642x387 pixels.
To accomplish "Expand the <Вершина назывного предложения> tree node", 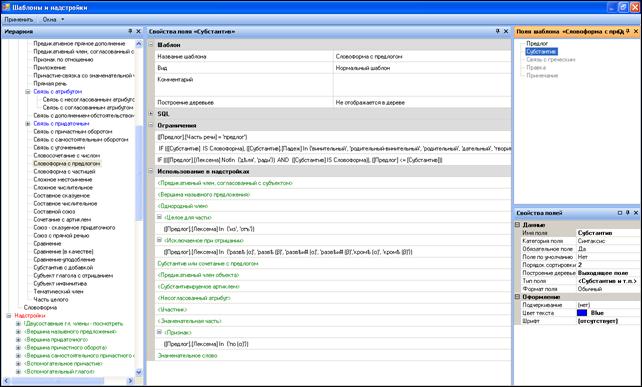I will click(x=18, y=332).
